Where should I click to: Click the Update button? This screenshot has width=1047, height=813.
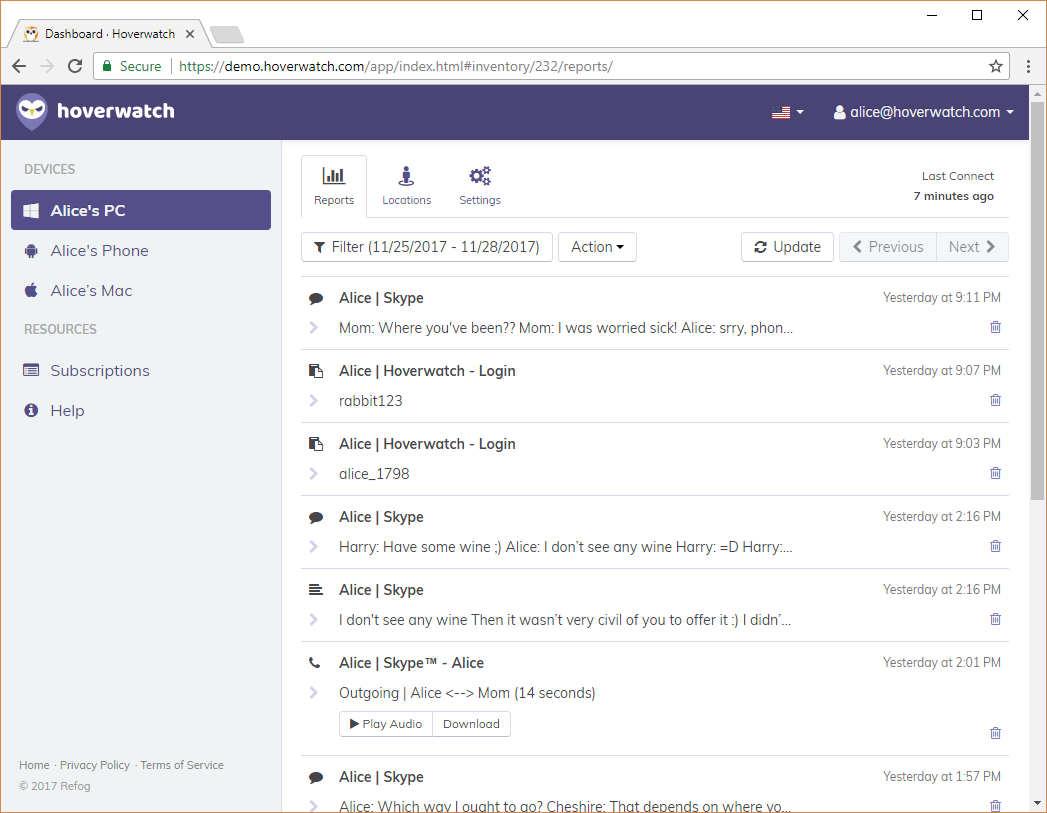coord(787,247)
